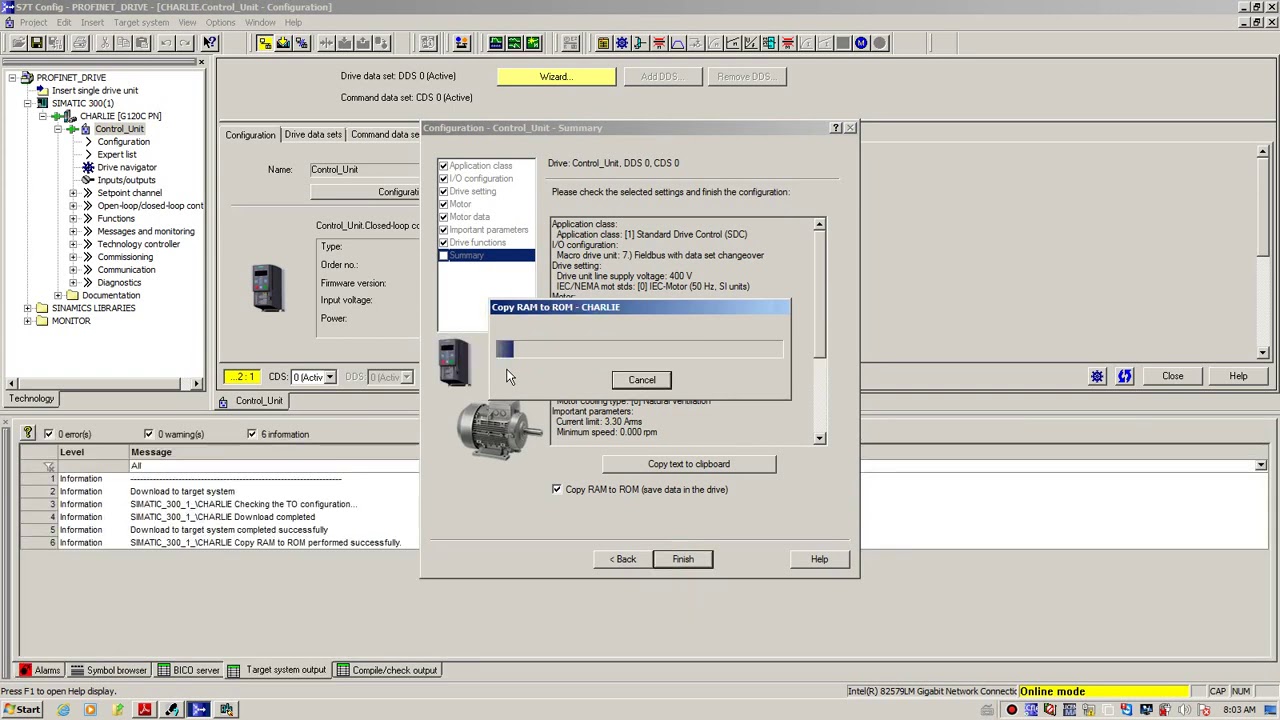Click the Copy RAM to ROM progress bar
This screenshot has width=1280, height=720.
[639, 348]
